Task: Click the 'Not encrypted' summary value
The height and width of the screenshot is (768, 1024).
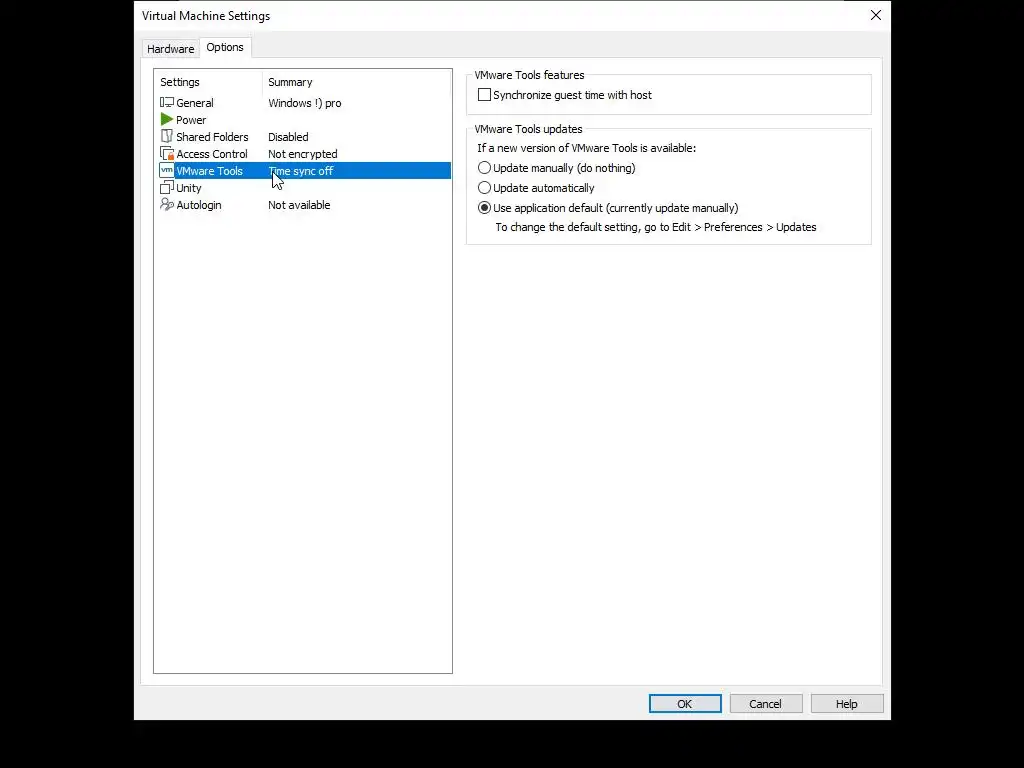Action: click(x=302, y=153)
